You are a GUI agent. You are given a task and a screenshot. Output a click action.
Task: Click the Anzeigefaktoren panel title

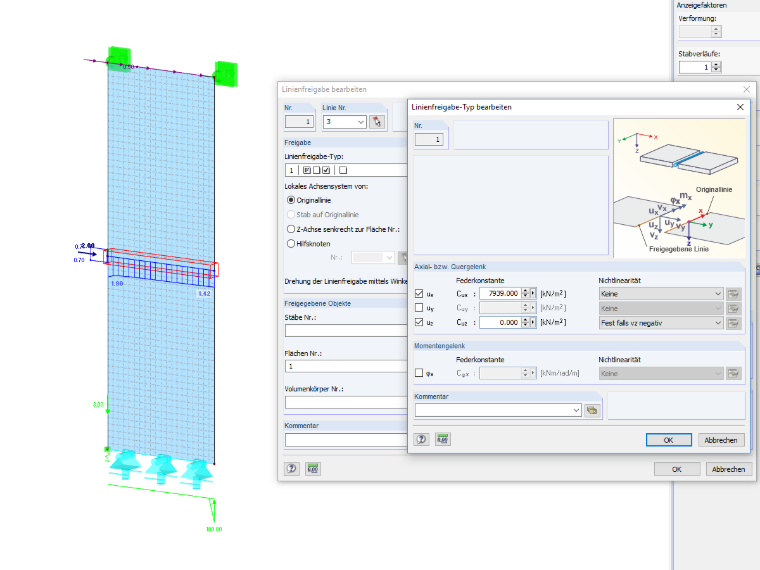point(701,5)
